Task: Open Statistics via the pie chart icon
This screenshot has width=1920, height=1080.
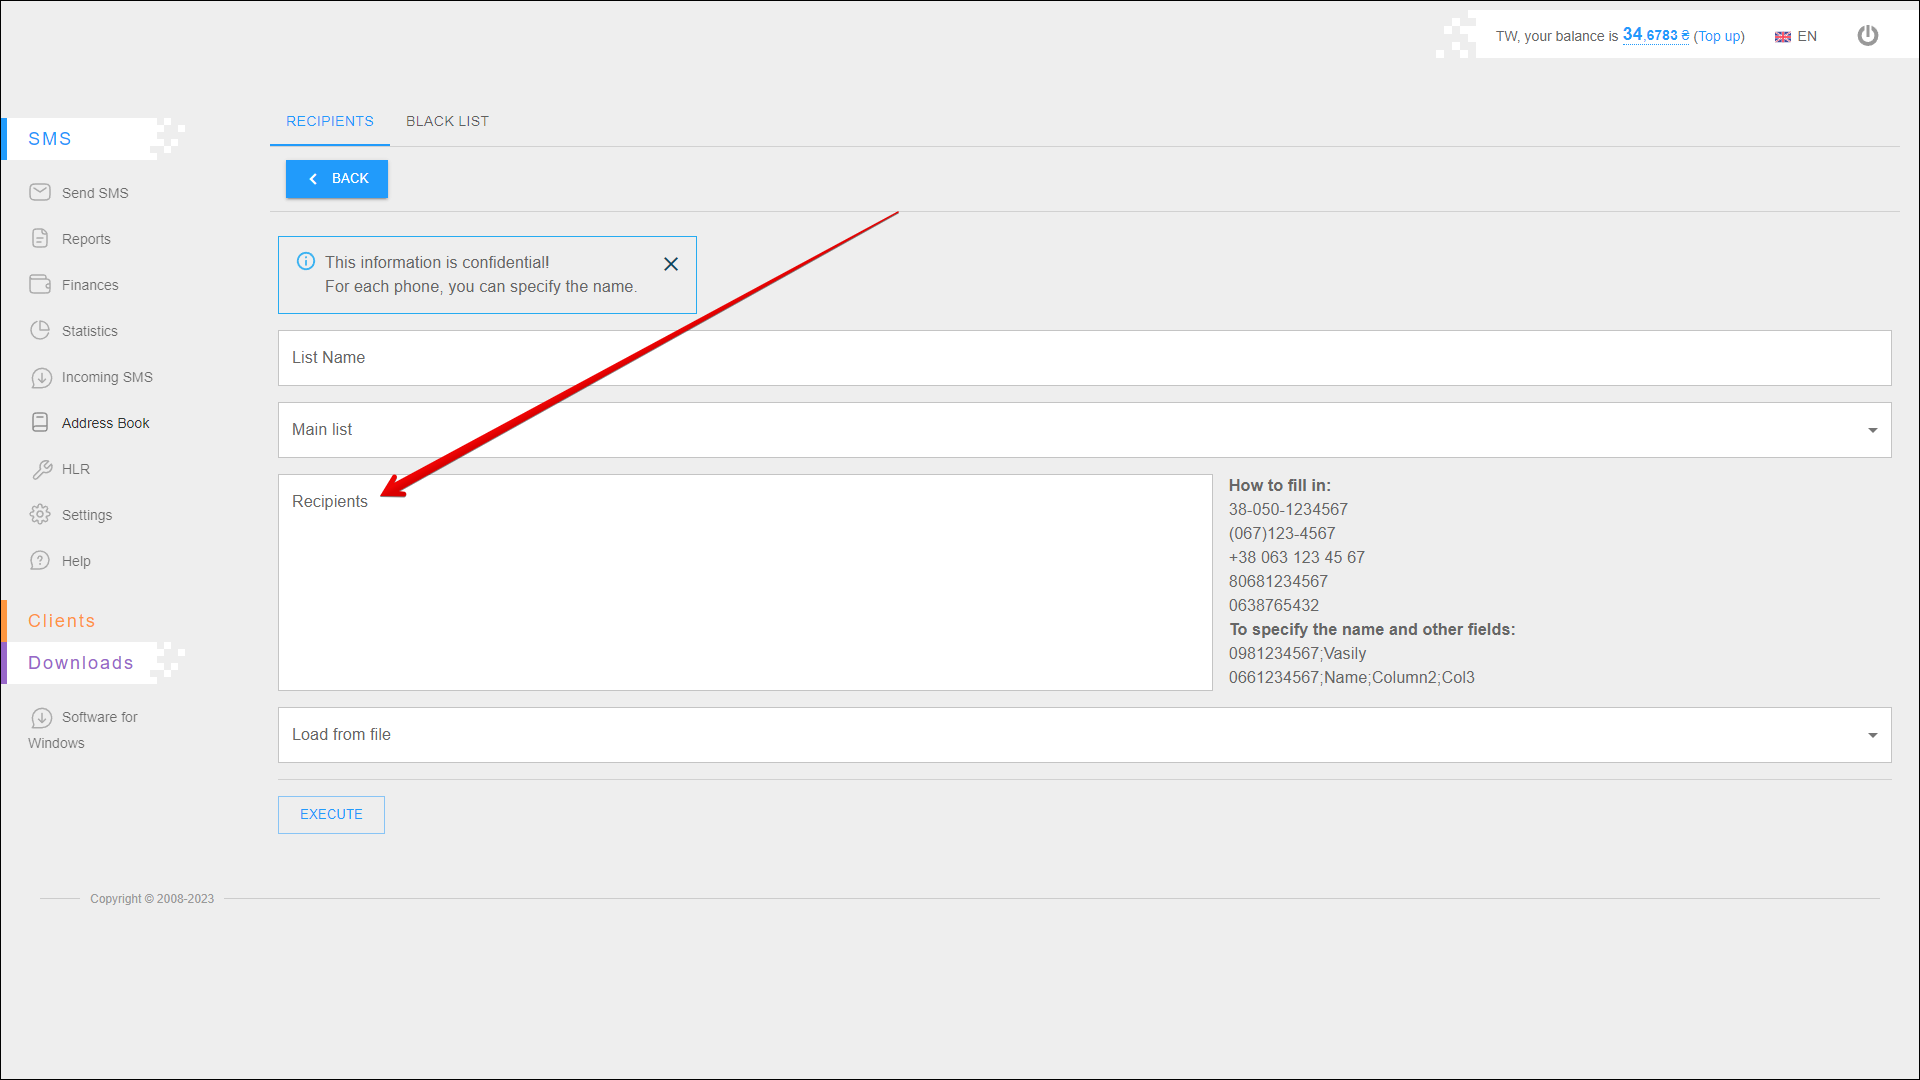Action: click(40, 330)
